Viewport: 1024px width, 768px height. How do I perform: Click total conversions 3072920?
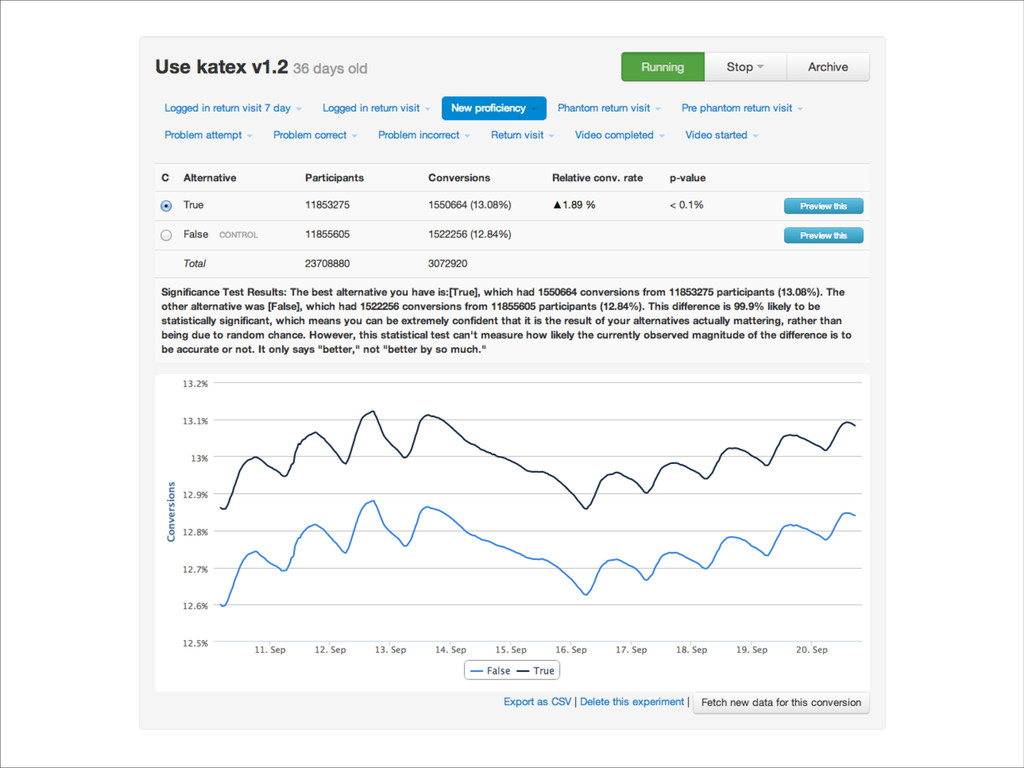(448, 263)
